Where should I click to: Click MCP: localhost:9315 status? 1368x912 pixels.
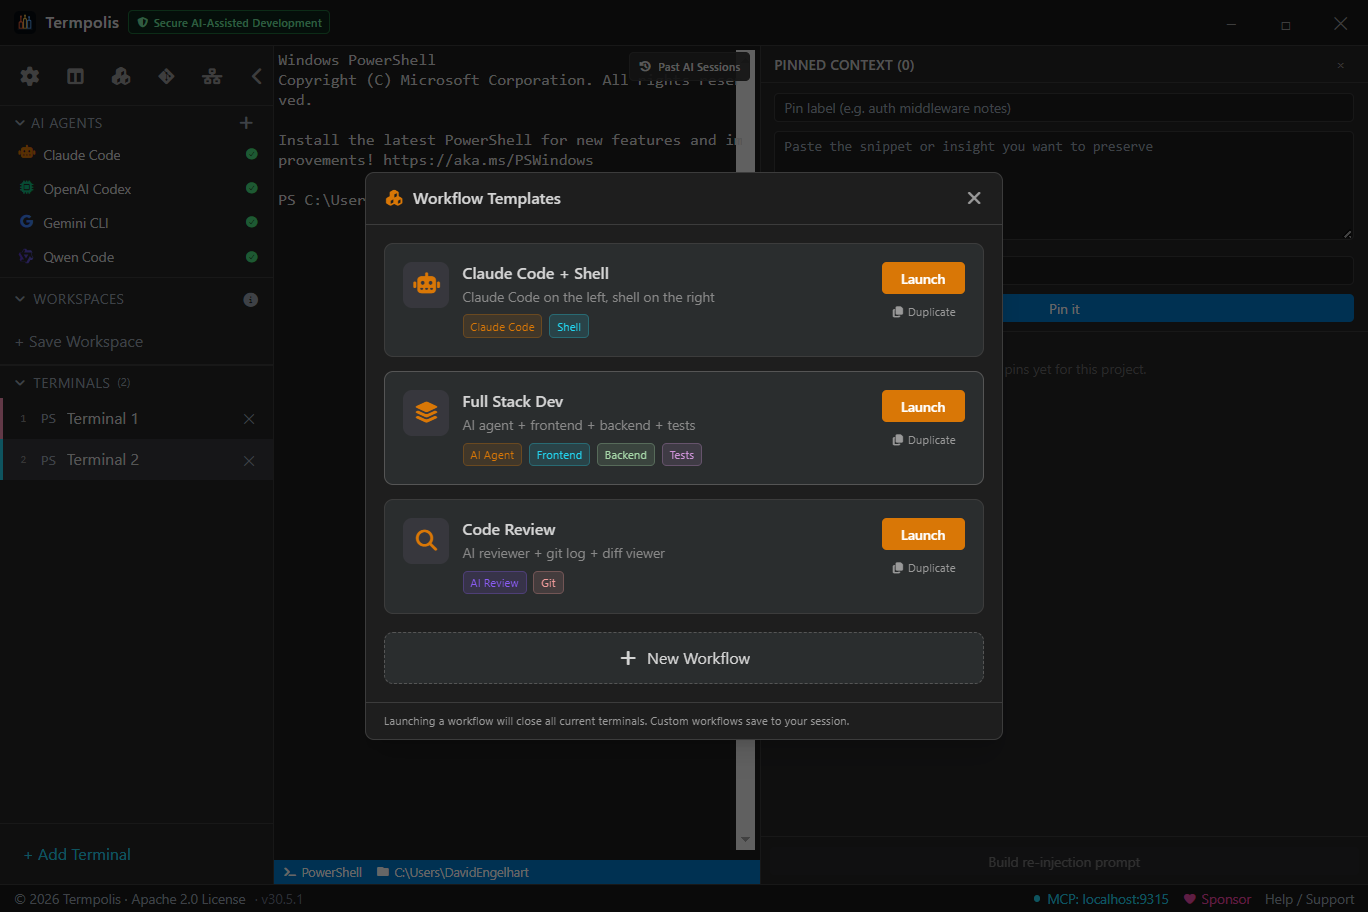click(1100, 899)
